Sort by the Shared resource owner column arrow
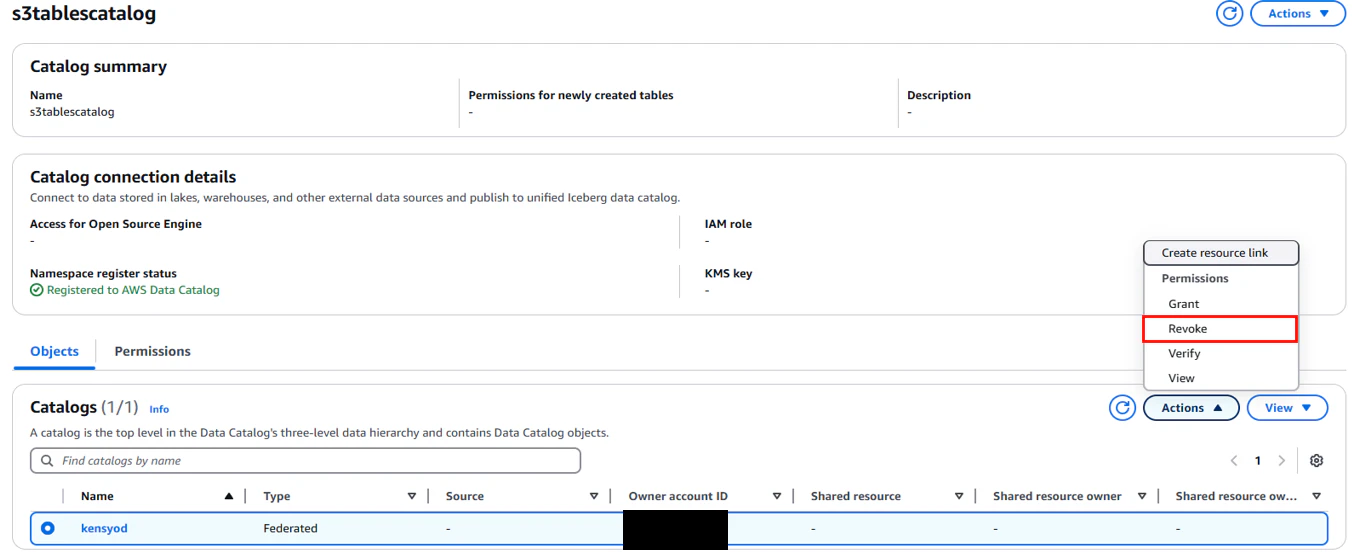1352x560 pixels. 1141,496
